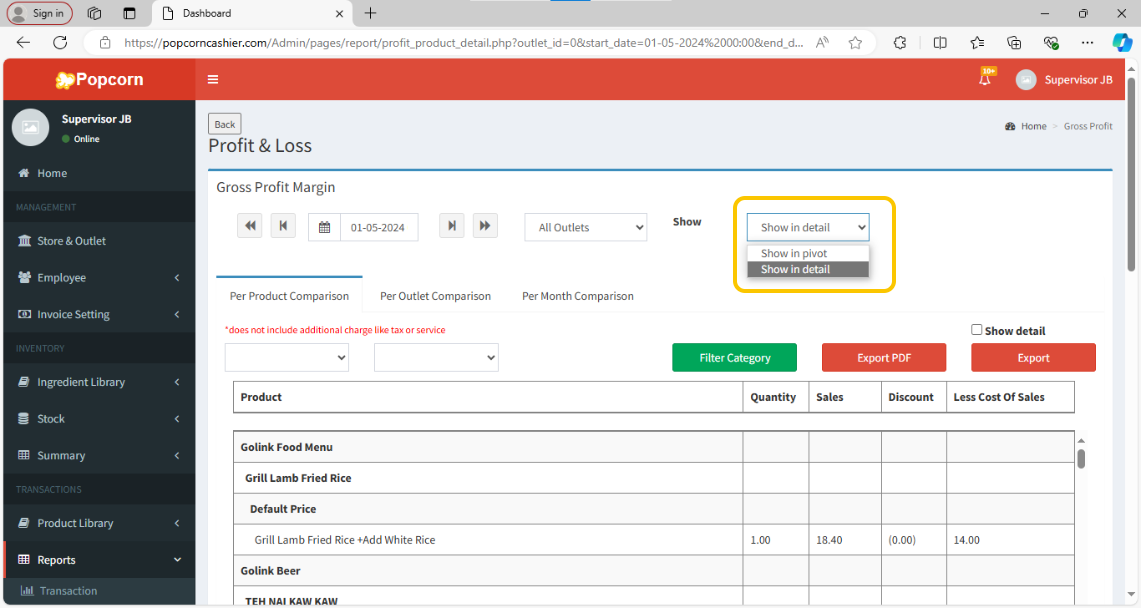Open a new browser tab with plus
The image size is (1141, 608).
coord(370,13)
